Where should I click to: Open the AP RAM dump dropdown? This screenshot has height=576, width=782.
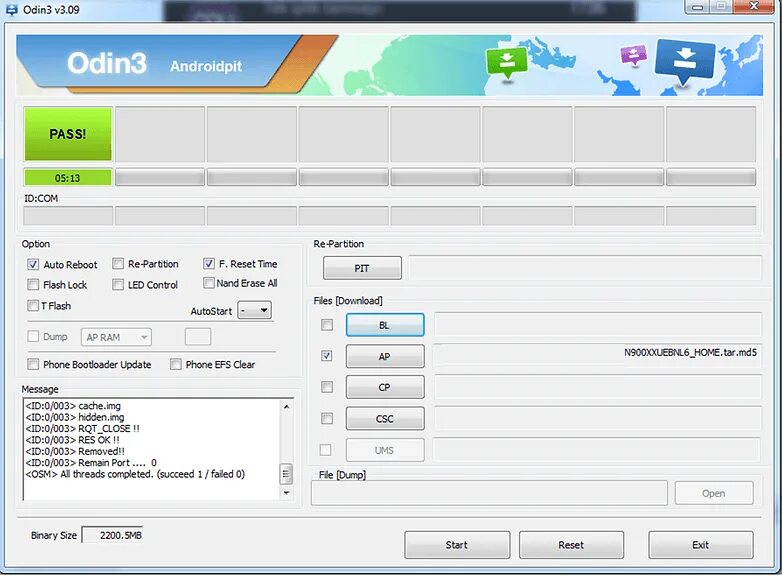[x=116, y=337]
